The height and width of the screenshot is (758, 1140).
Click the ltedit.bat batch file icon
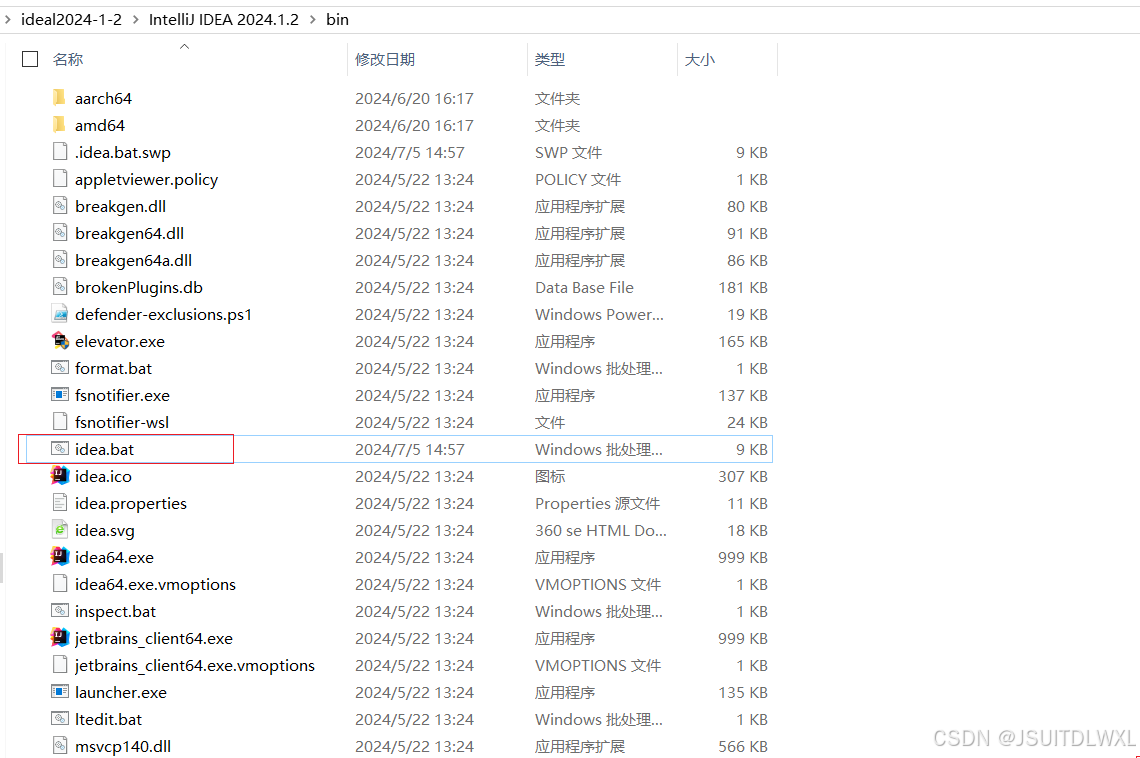tap(60, 718)
